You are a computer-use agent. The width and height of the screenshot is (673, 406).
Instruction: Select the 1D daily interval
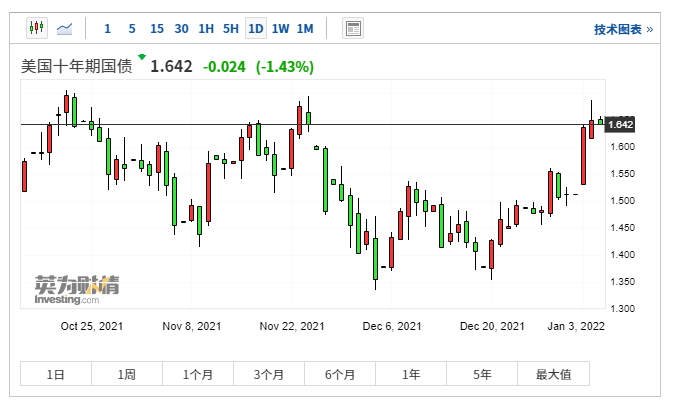[x=256, y=29]
